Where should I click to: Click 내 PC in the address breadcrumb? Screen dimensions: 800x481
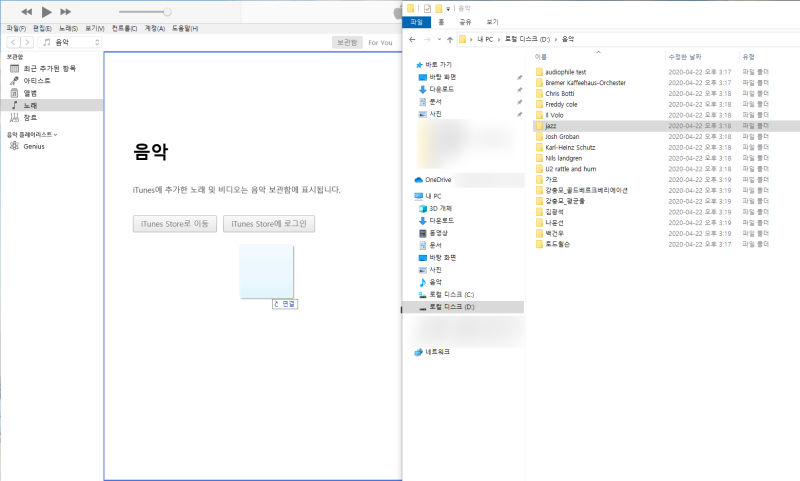pyautogui.click(x=485, y=39)
